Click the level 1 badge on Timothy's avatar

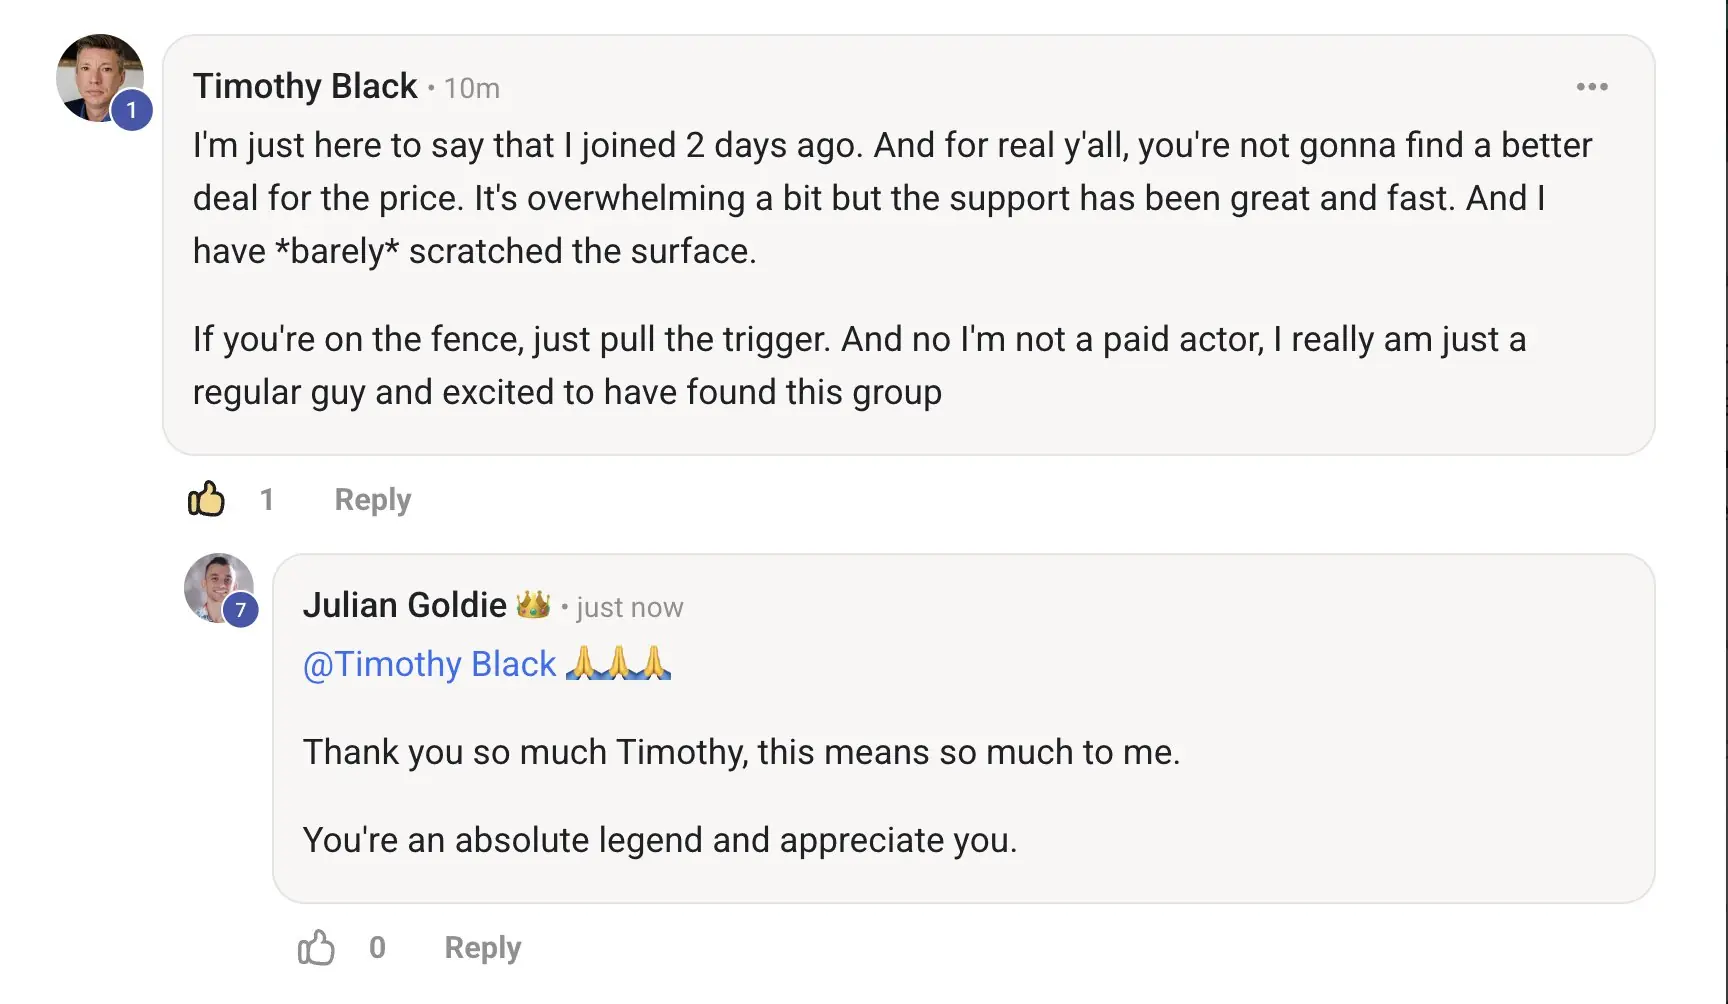pyautogui.click(x=131, y=110)
